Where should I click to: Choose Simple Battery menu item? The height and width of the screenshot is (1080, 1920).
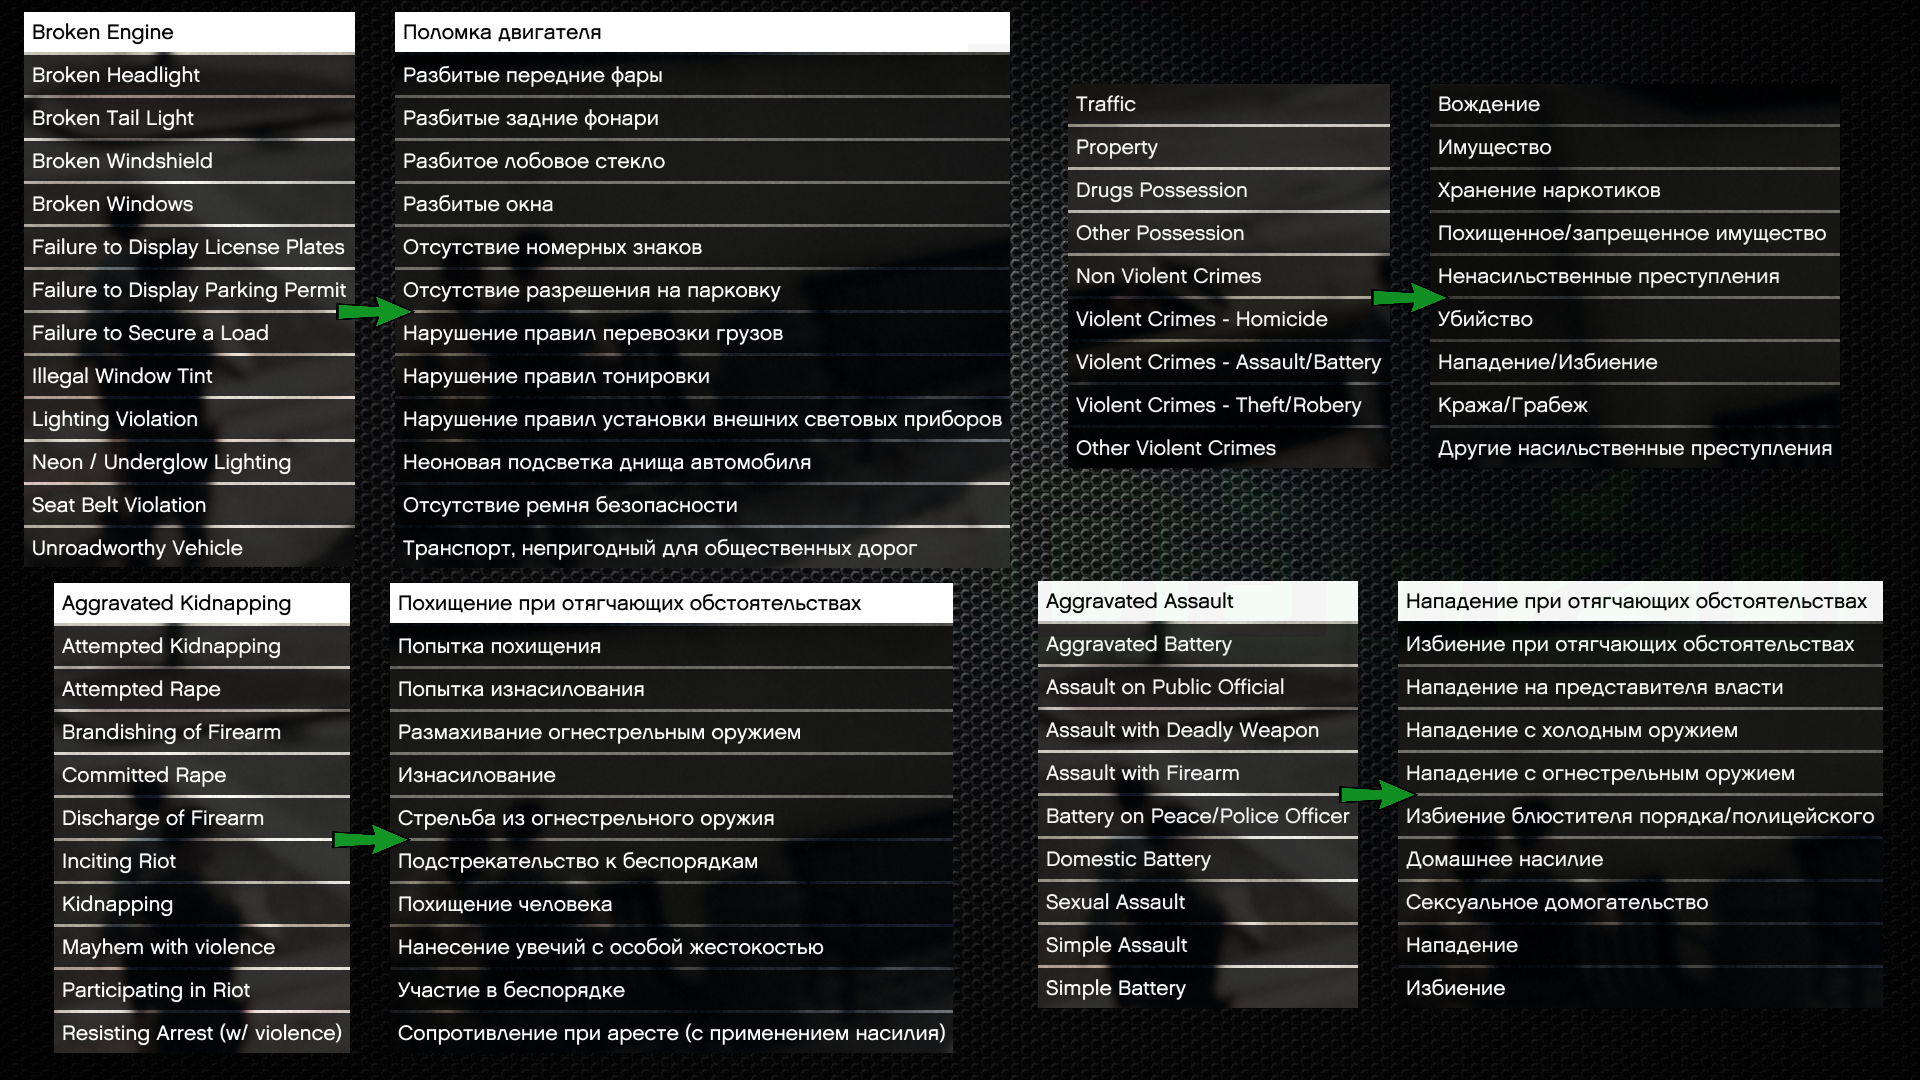tap(1197, 988)
